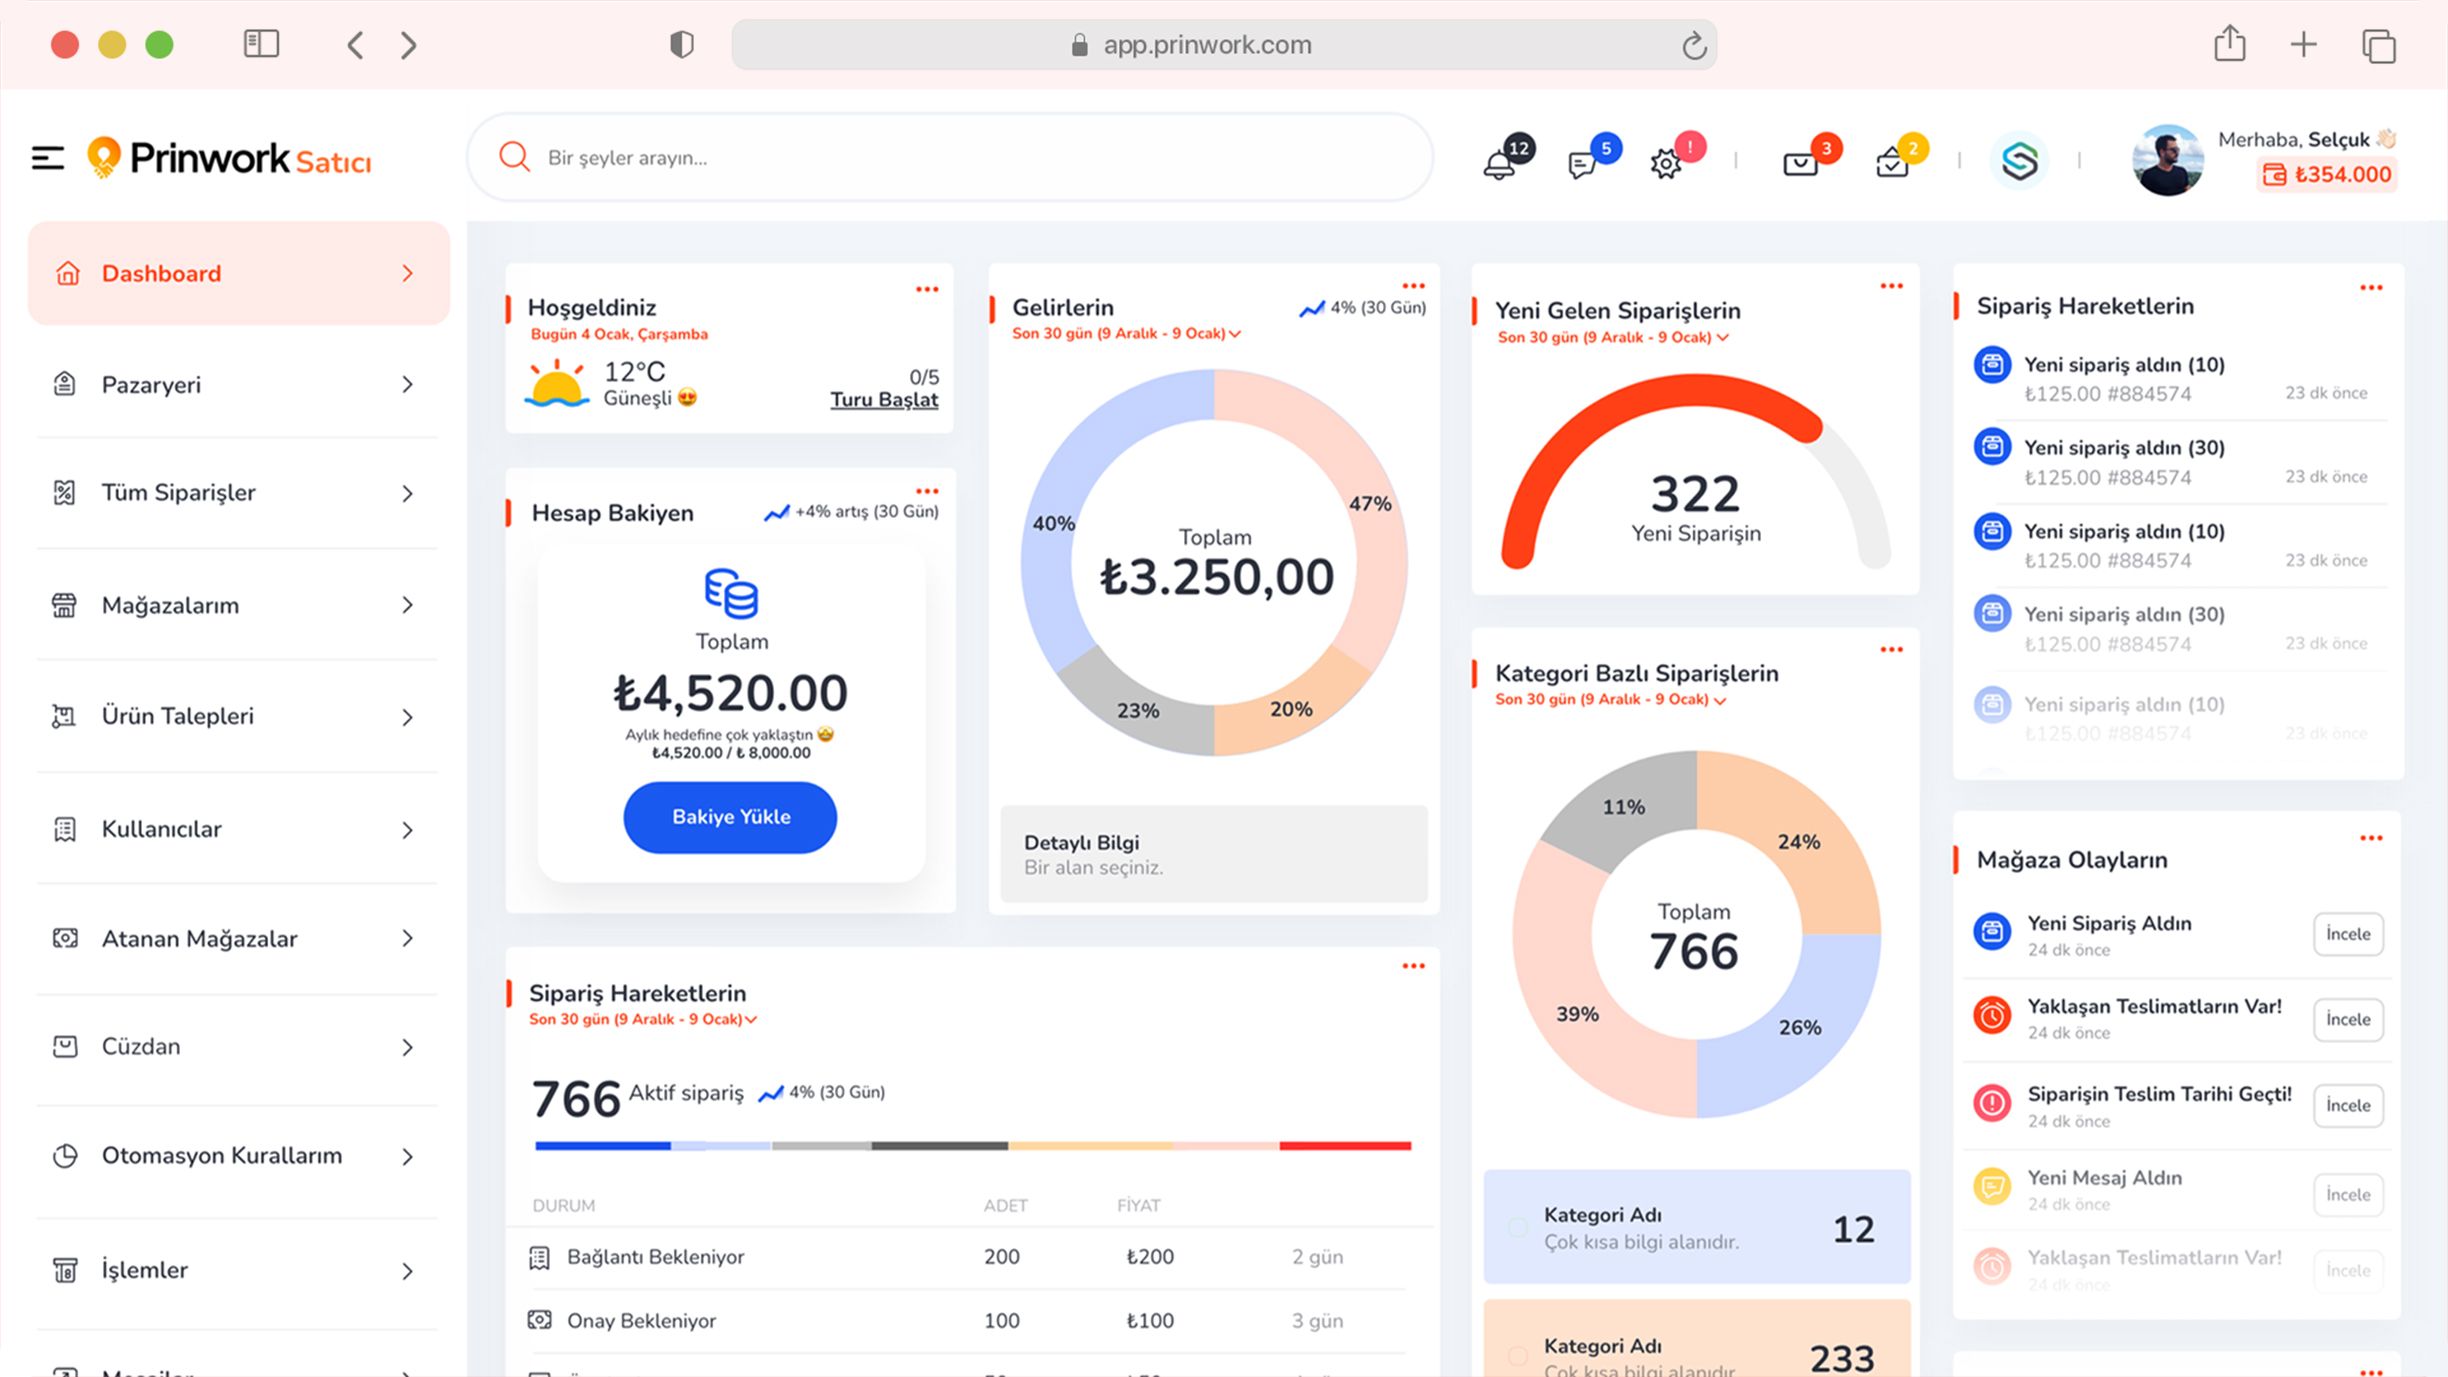This screenshot has width=2448, height=1377.
Task: Click the Atanan Mağazalar icon
Action: 65,938
